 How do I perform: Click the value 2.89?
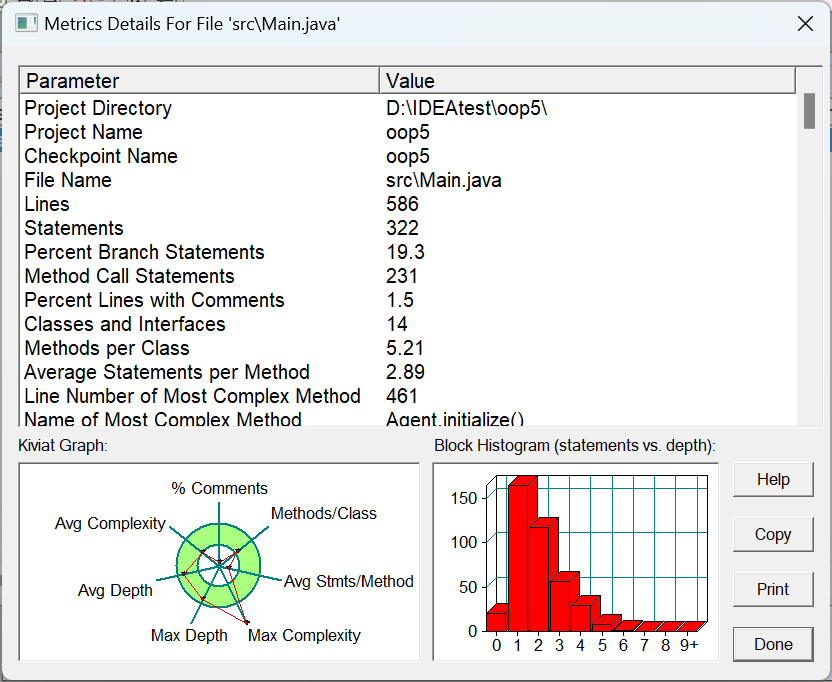[405, 372]
